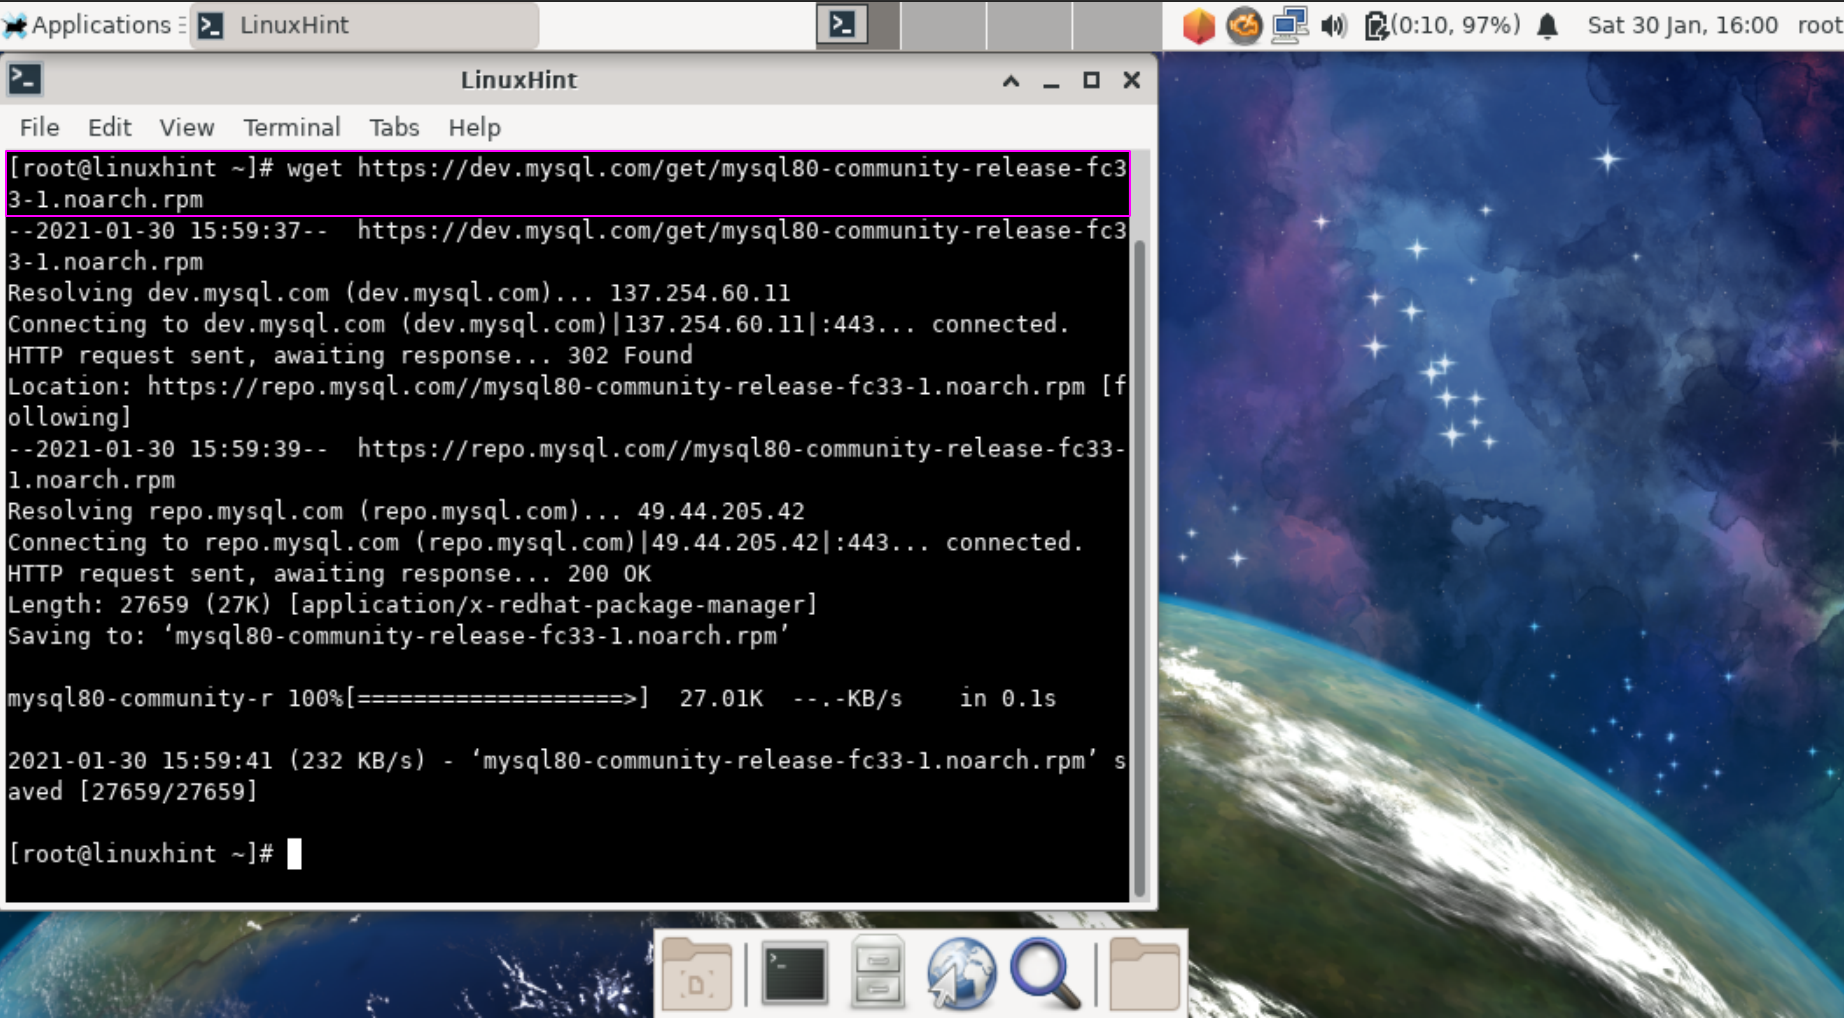This screenshot has height=1018, width=1844.
Task: Minimize the LinuxHint terminal window
Action: coord(1051,80)
